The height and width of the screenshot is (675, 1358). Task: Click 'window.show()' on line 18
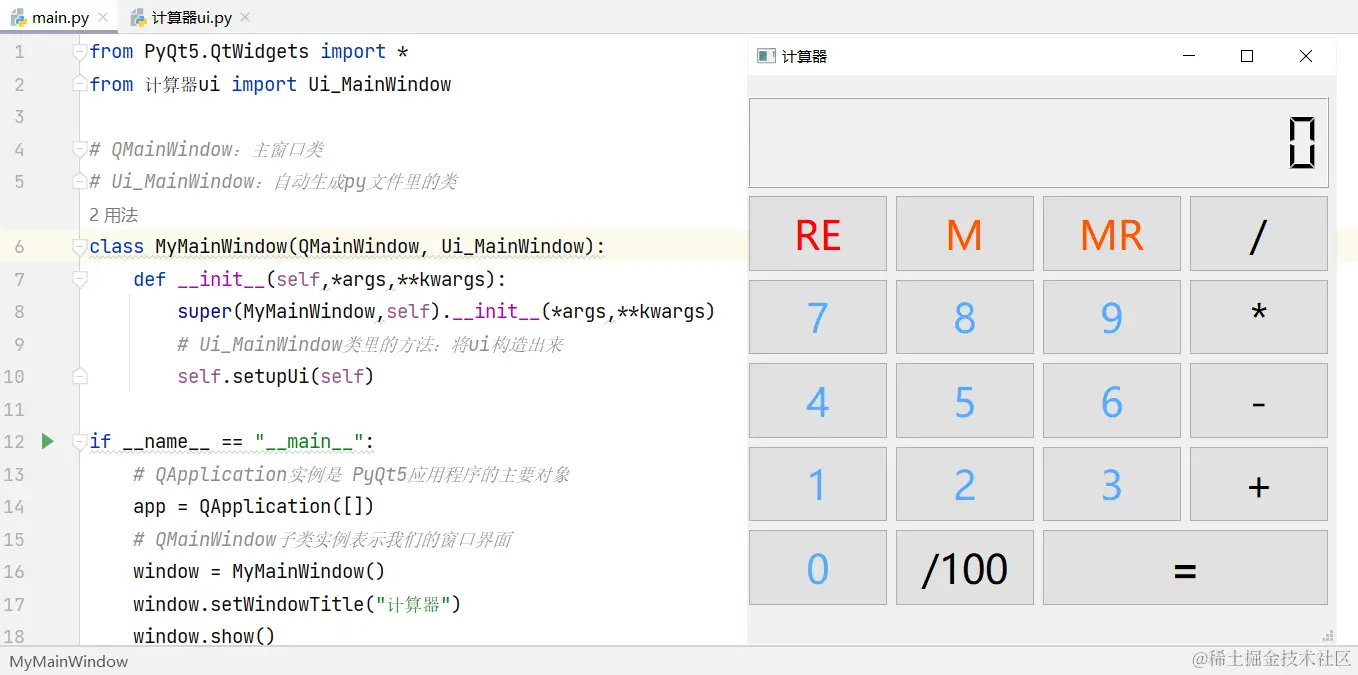(204, 636)
